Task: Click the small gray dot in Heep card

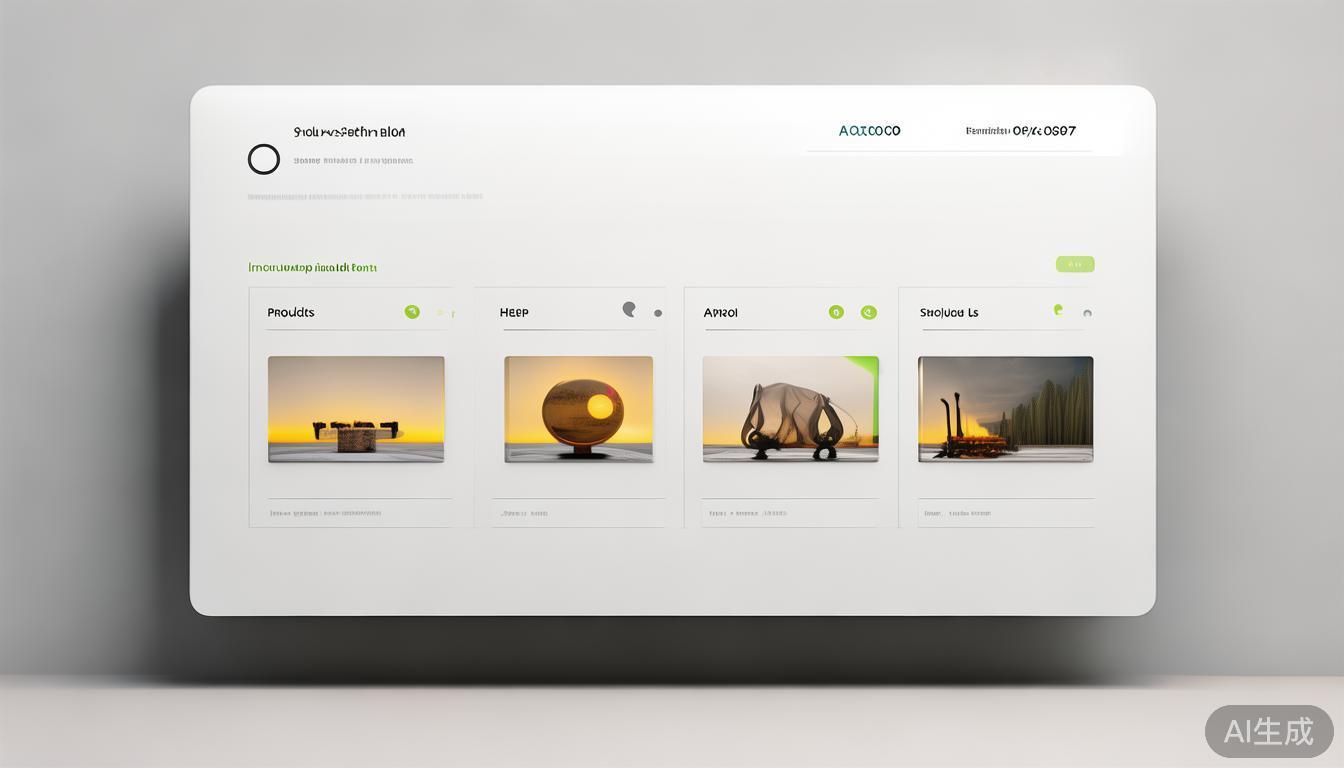Action: (x=658, y=313)
